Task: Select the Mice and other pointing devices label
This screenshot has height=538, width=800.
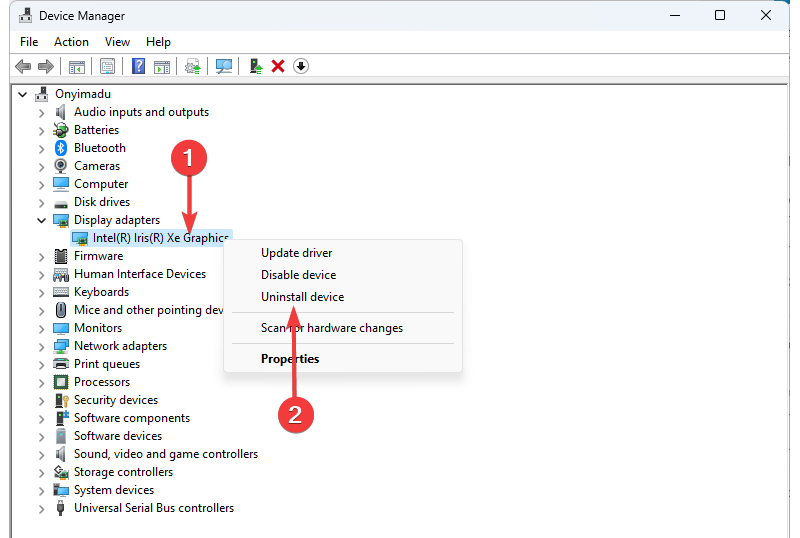Action: point(148,310)
